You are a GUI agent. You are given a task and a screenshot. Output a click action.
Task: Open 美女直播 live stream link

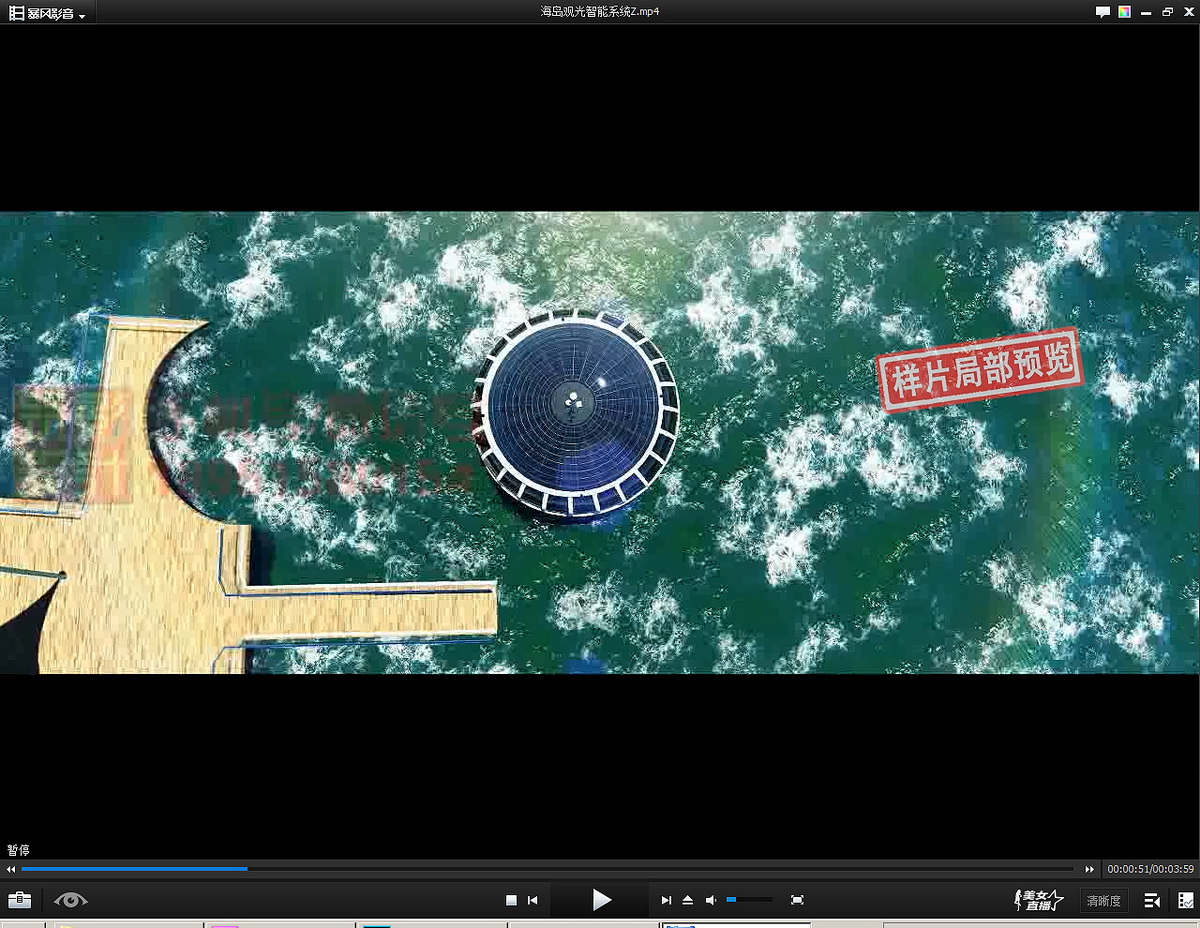click(x=1037, y=900)
